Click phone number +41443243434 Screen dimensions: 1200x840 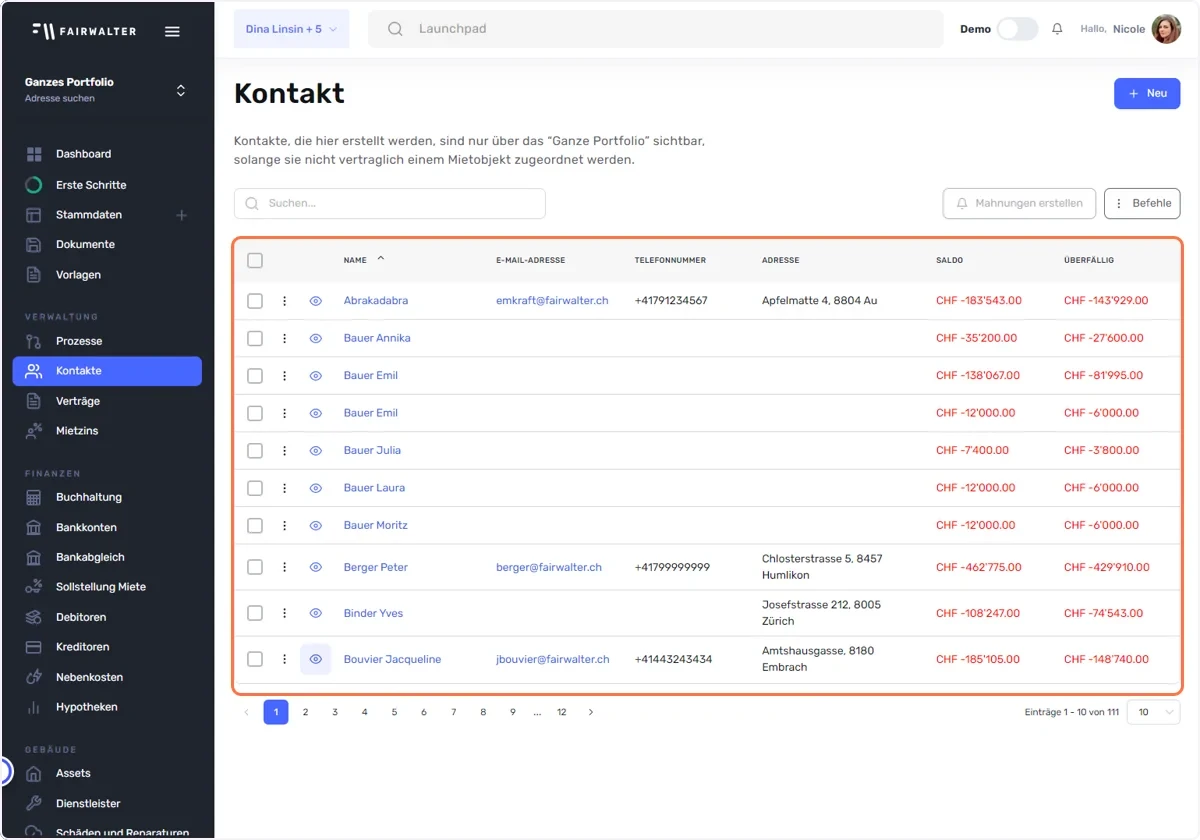pyautogui.click(x=674, y=659)
